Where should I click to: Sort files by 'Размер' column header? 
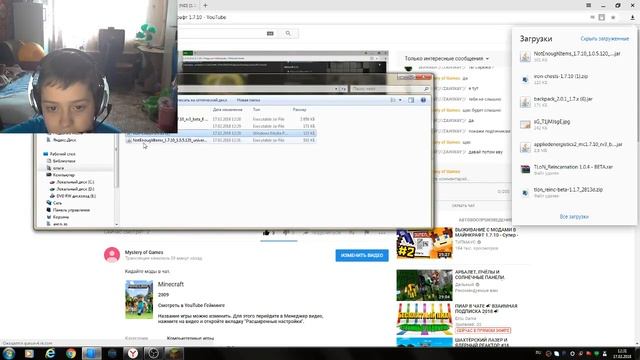point(299,110)
